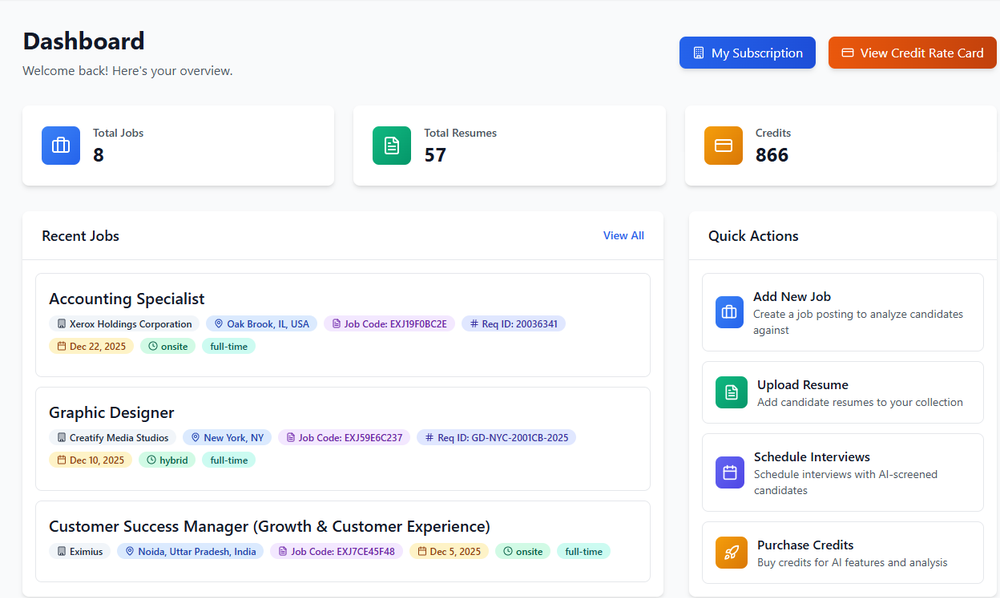The height and width of the screenshot is (598, 1000).
Task: Click the Add New Job briefcase icon
Action: tap(729, 312)
